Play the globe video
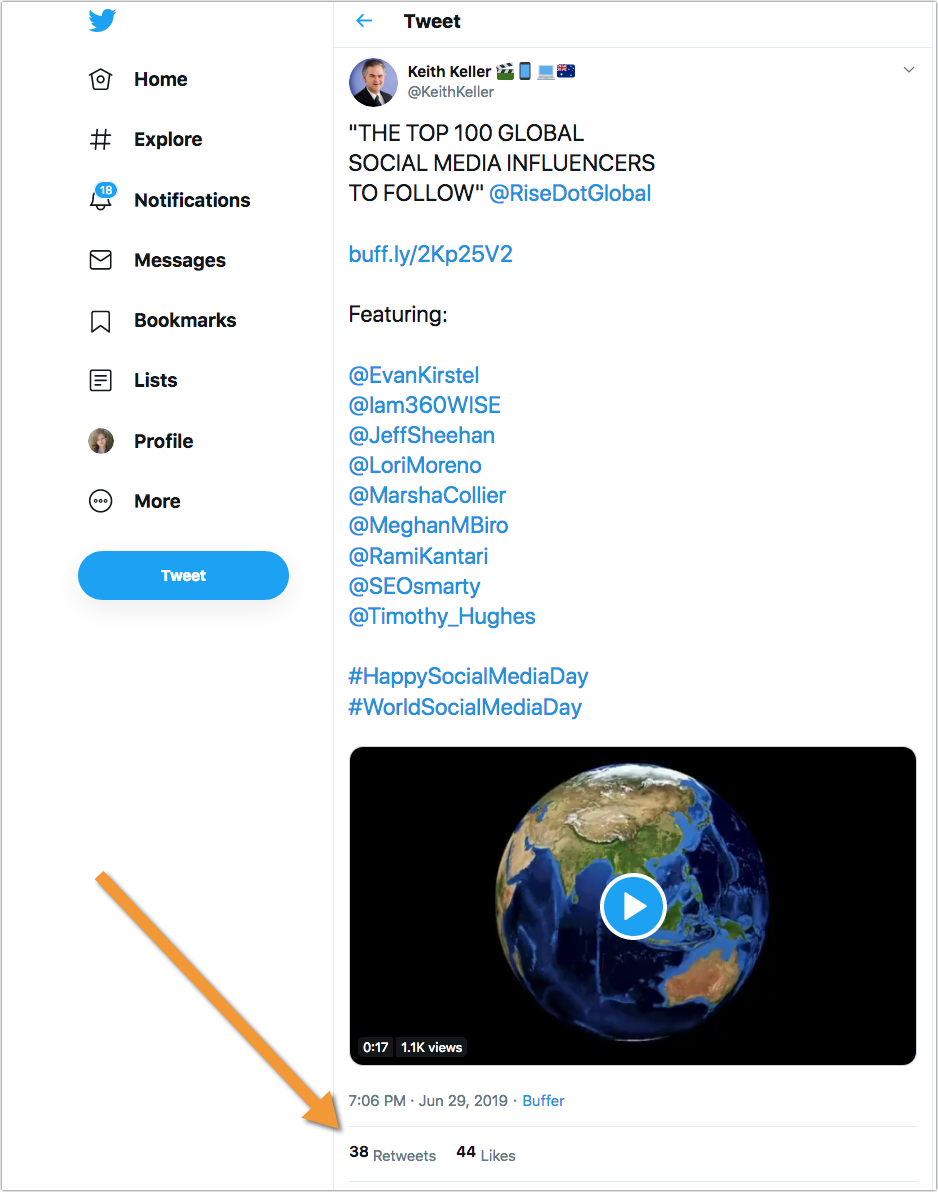The width and height of the screenshot is (938, 1192). click(632, 906)
